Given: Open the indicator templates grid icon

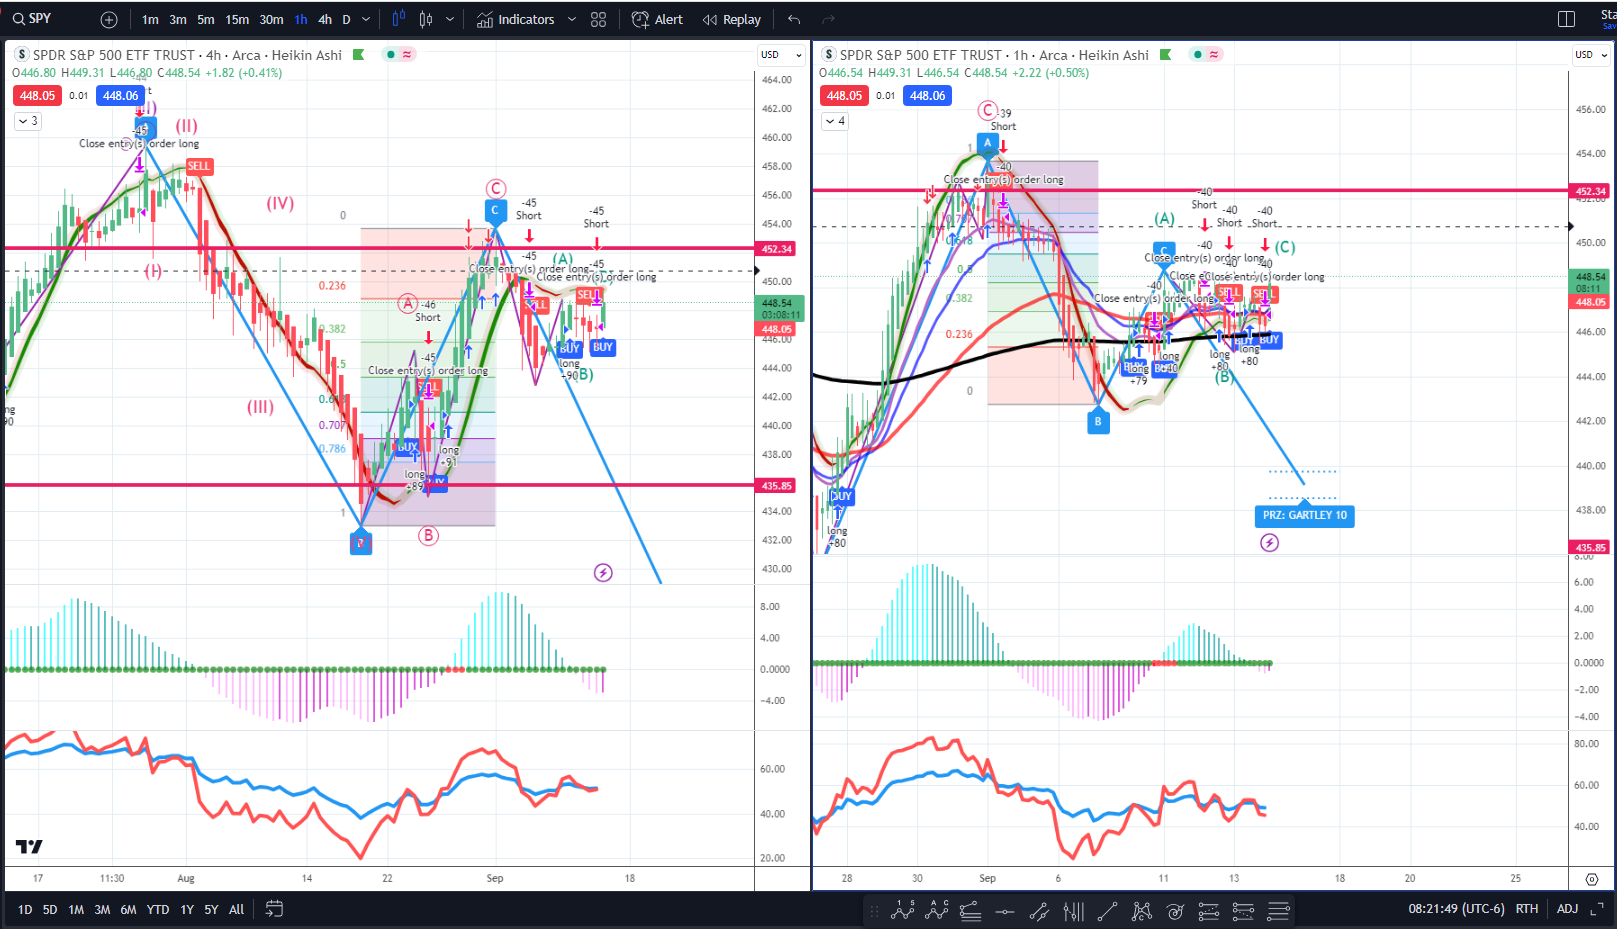Looking at the screenshot, I should tap(598, 20).
